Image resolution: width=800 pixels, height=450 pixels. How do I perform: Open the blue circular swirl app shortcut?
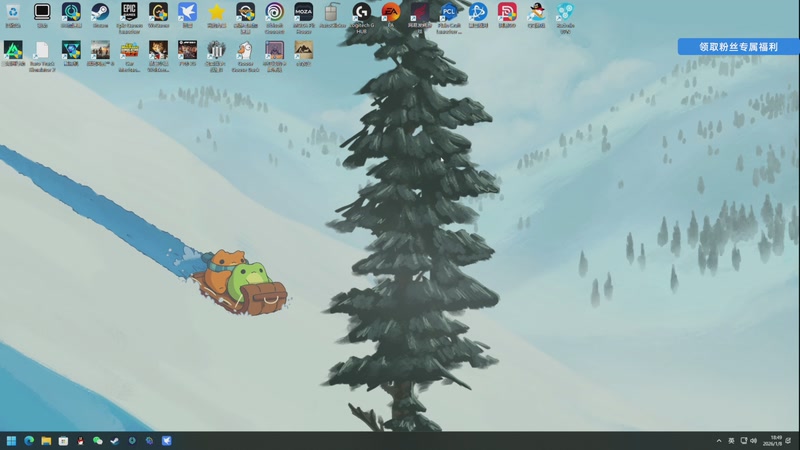pos(478,15)
